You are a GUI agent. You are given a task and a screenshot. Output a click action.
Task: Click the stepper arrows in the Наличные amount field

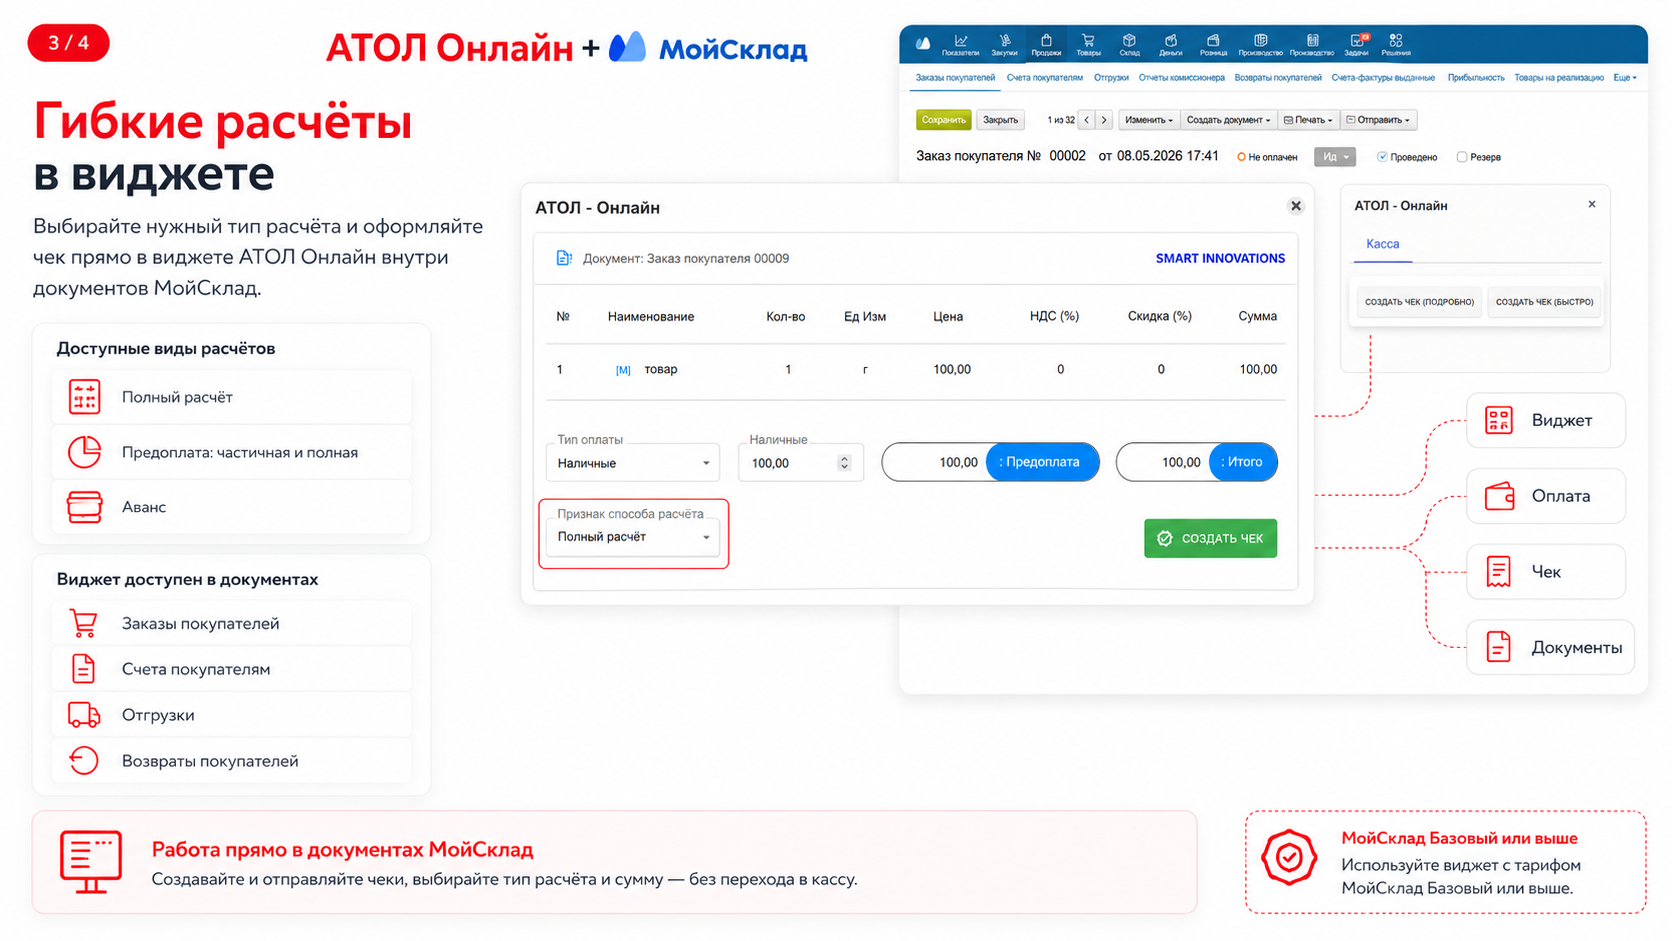pos(844,463)
